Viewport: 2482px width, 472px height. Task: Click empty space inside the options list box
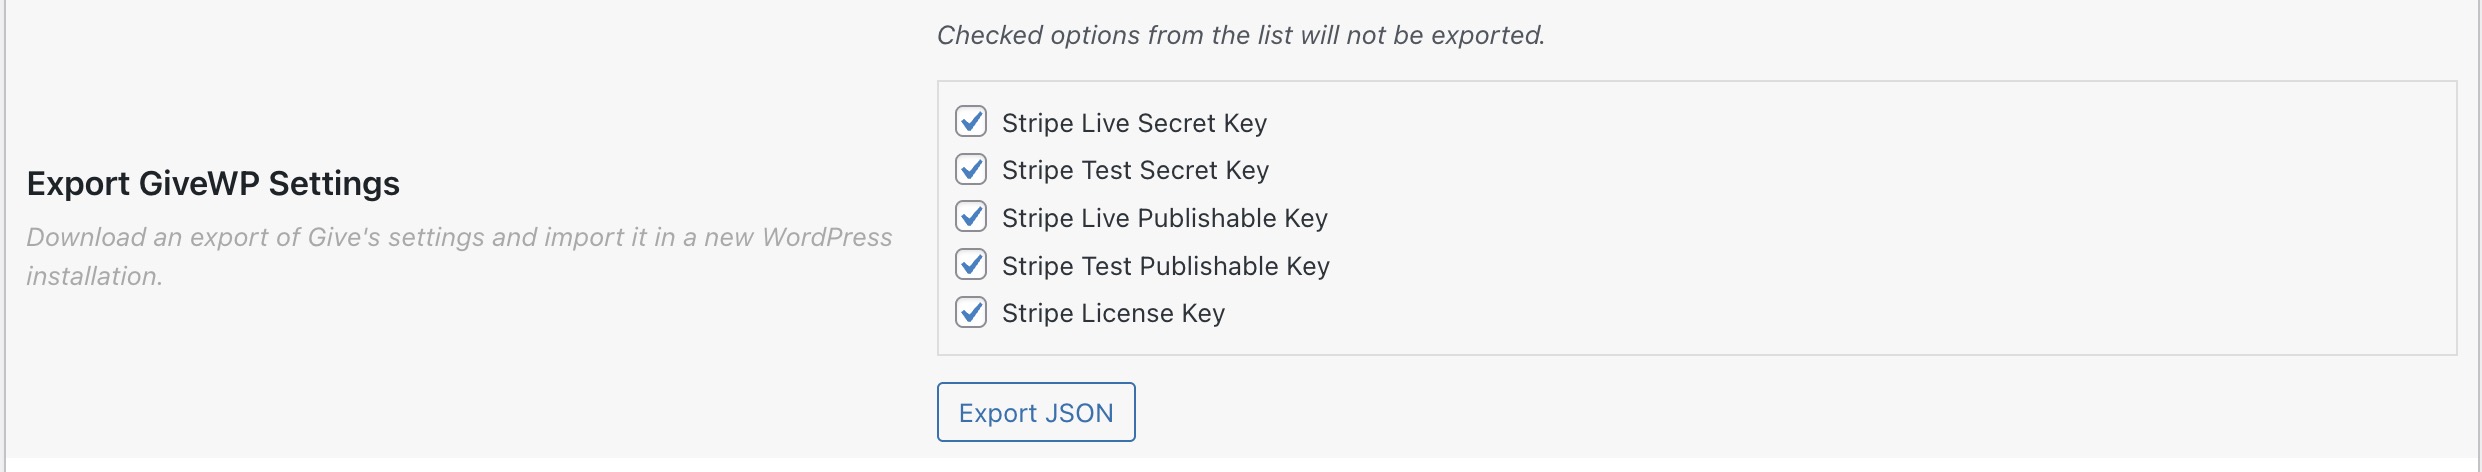coord(1900,220)
